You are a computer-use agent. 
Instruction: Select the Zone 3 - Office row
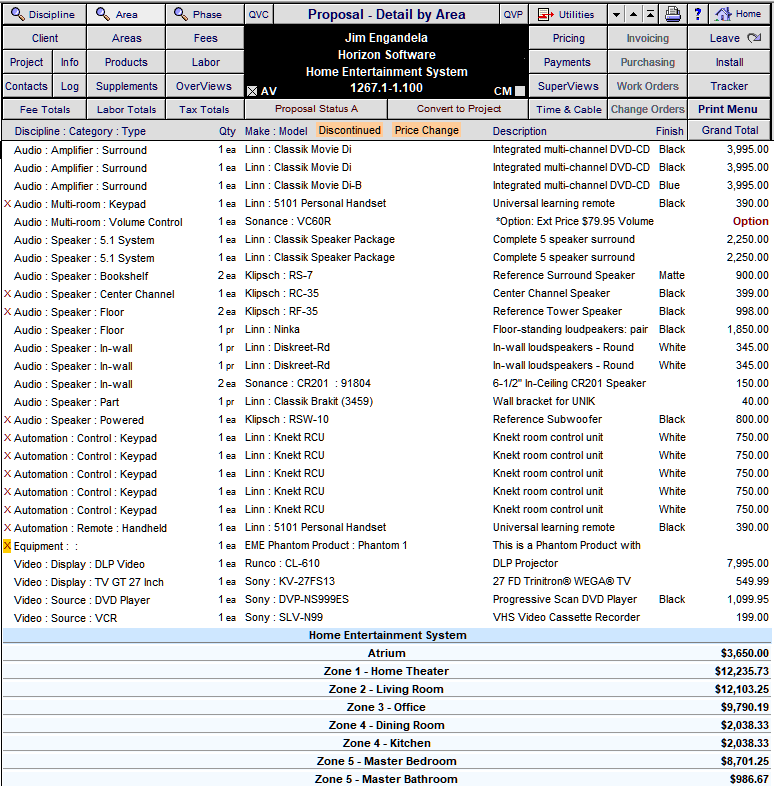point(386,707)
